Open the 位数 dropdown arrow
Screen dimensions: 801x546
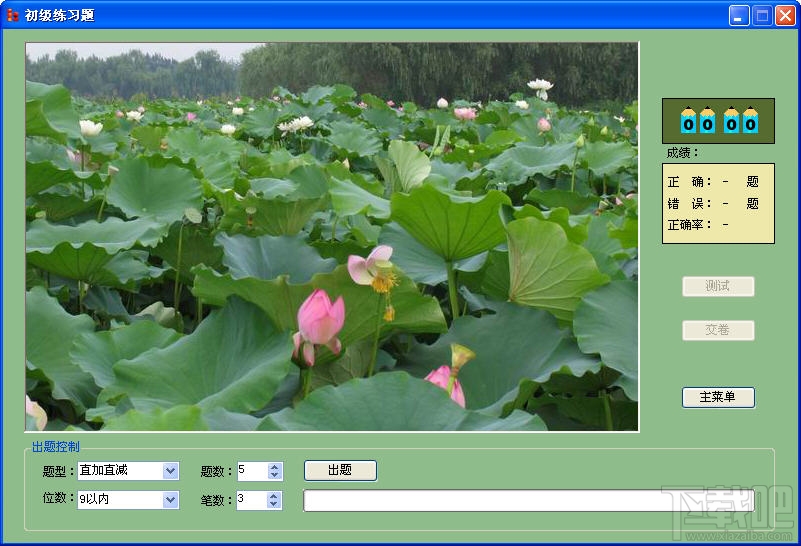171,500
